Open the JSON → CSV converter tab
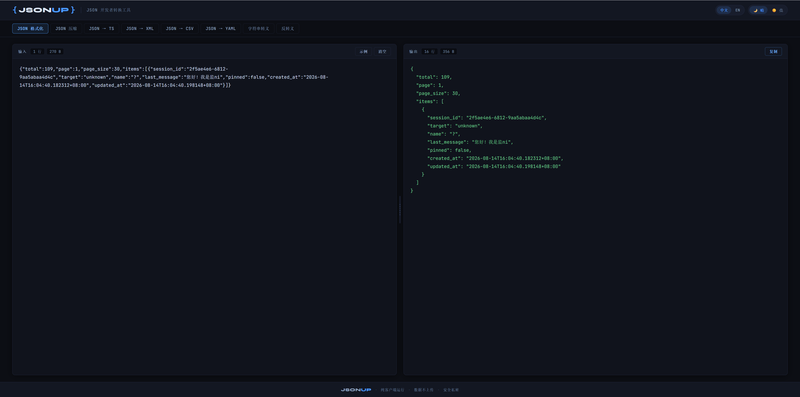 point(180,29)
